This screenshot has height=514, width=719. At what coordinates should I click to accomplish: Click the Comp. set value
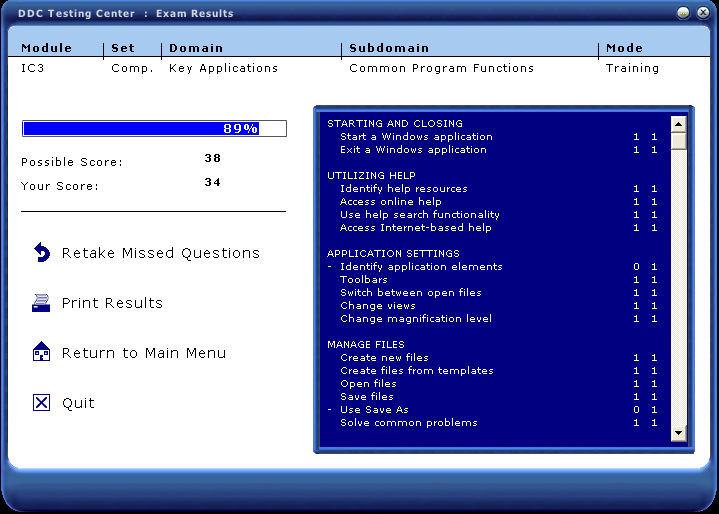click(133, 69)
